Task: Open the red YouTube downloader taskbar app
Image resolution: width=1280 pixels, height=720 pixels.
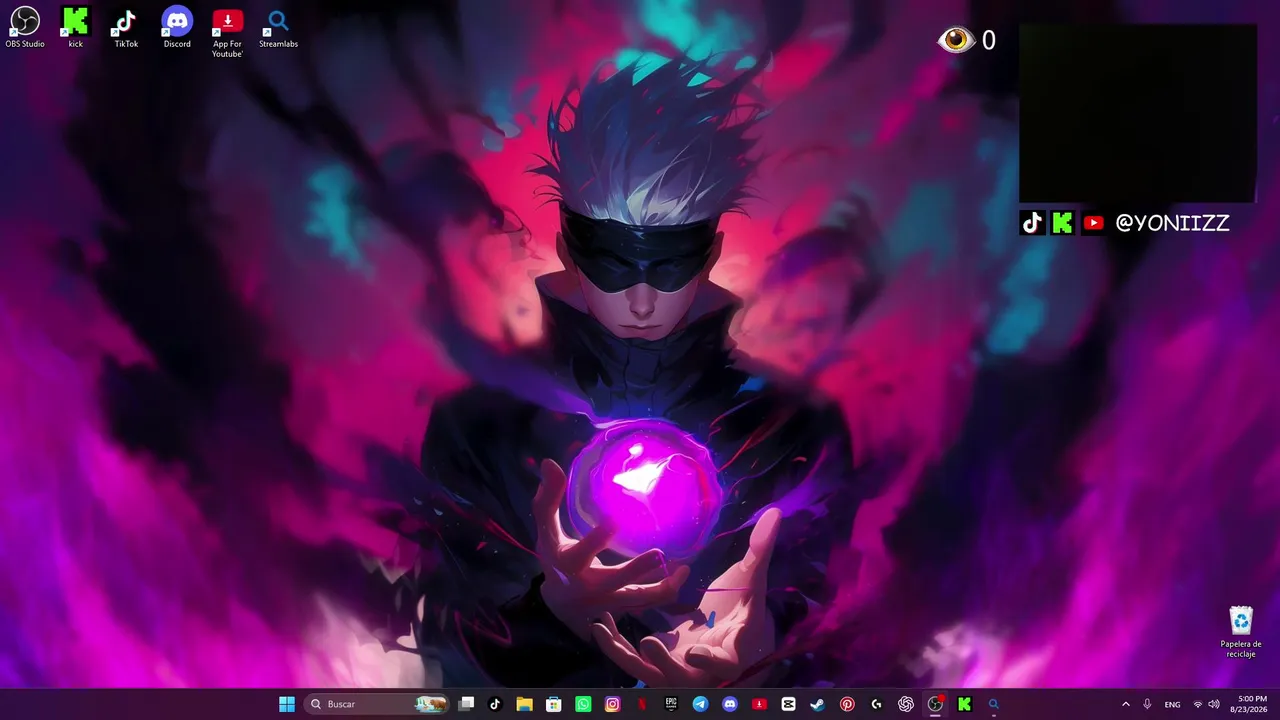Action: (x=759, y=704)
